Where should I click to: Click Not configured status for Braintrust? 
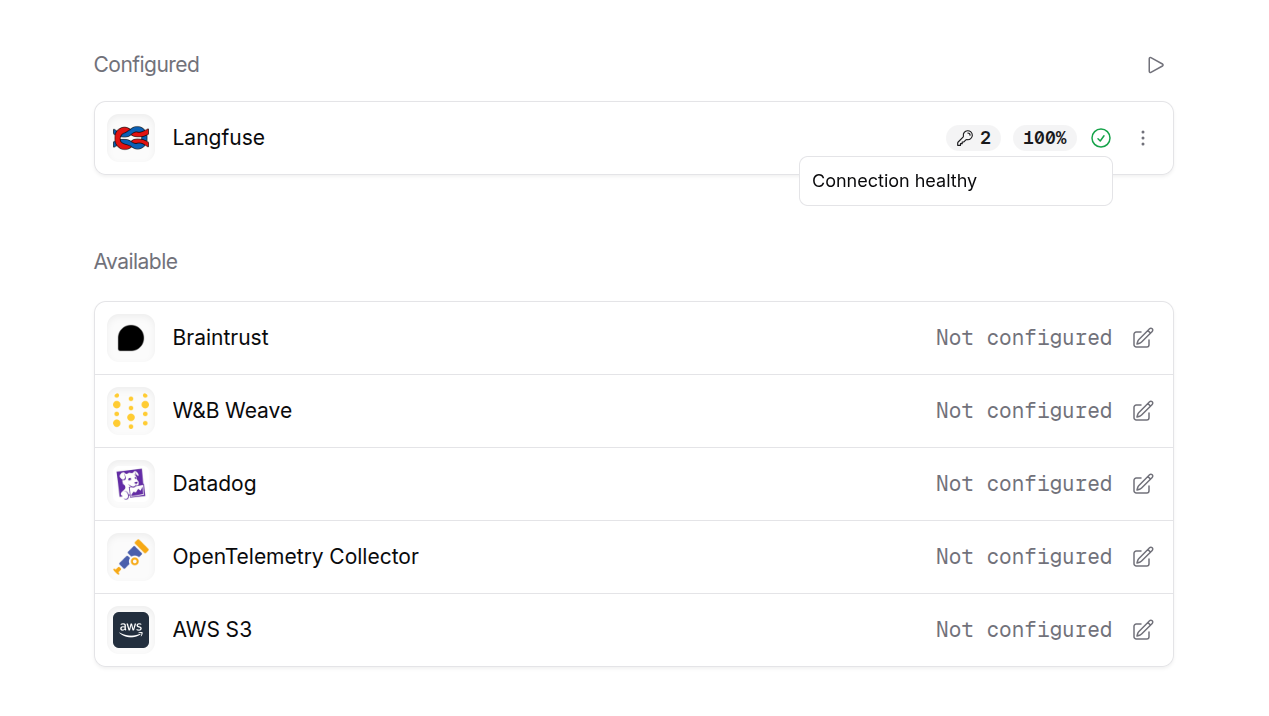click(x=1023, y=338)
